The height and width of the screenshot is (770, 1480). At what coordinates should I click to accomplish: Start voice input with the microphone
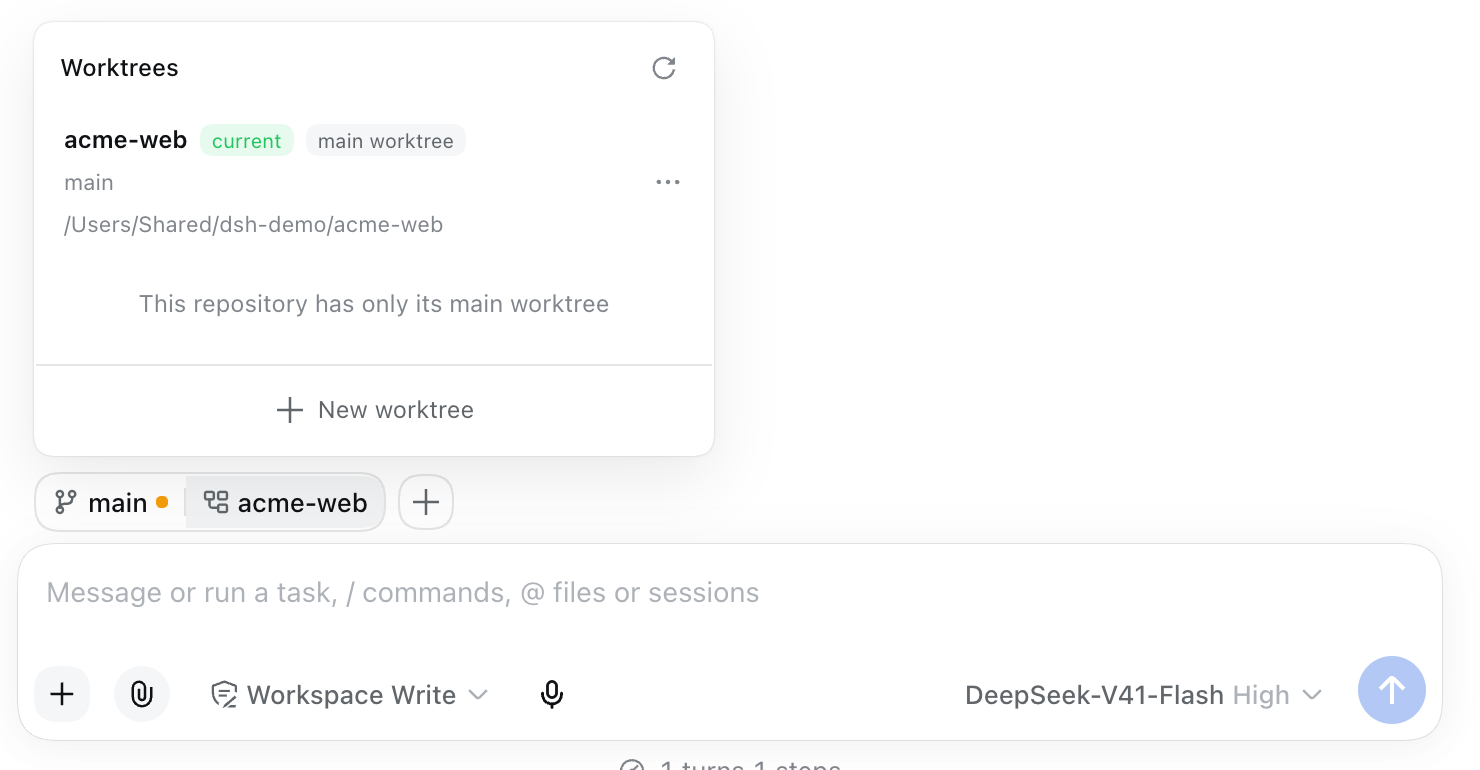pos(552,694)
